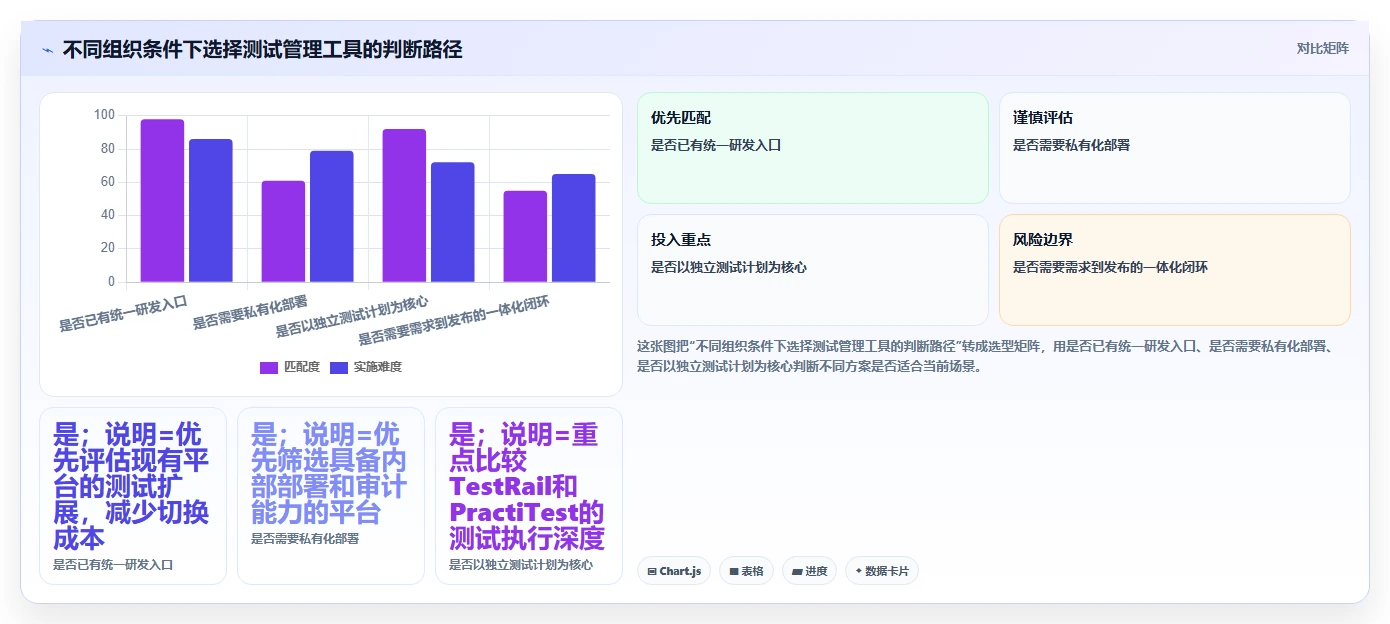The image size is (1390, 624).
Task: Click the x-axis label 是否需要私有化部署
Action: pos(250,312)
